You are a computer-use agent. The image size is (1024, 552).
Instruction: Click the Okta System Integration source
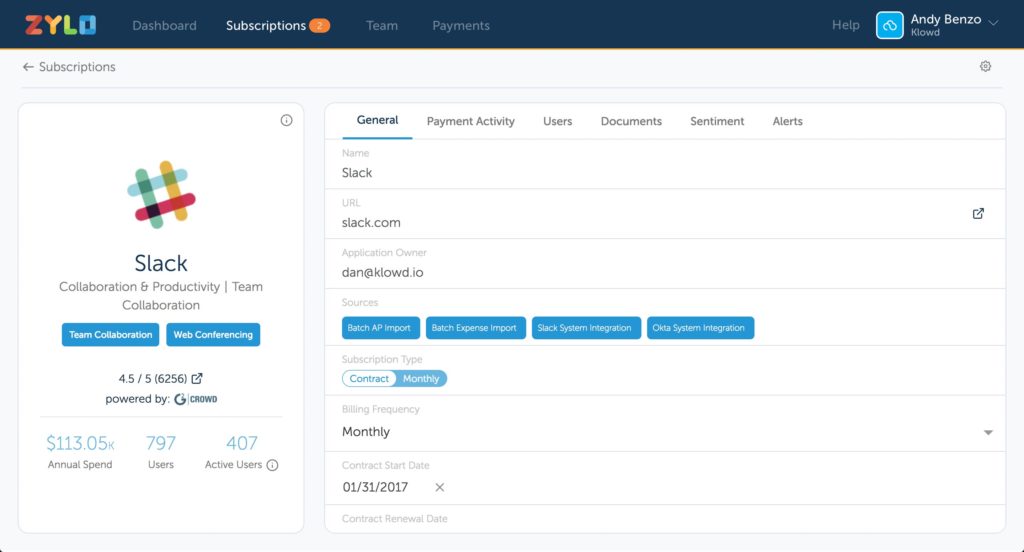700,328
